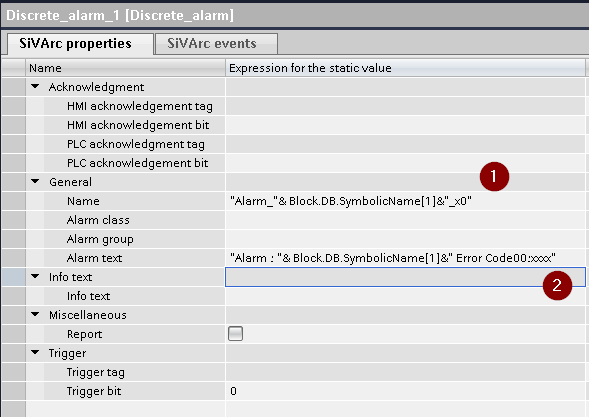The height and width of the screenshot is (417, 589).
Task: Click the red marker number 1
Action: (x=494, y=177)
